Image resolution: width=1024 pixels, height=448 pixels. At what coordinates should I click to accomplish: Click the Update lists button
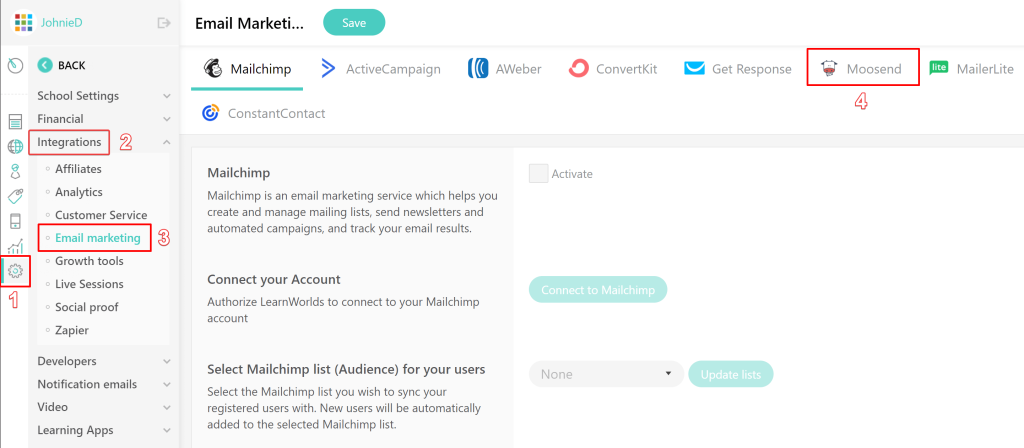pyautogui.click(x=730, y=374)
